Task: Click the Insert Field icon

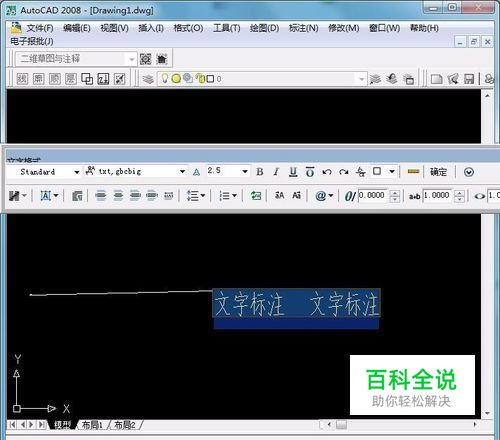Action: [256, 196]
